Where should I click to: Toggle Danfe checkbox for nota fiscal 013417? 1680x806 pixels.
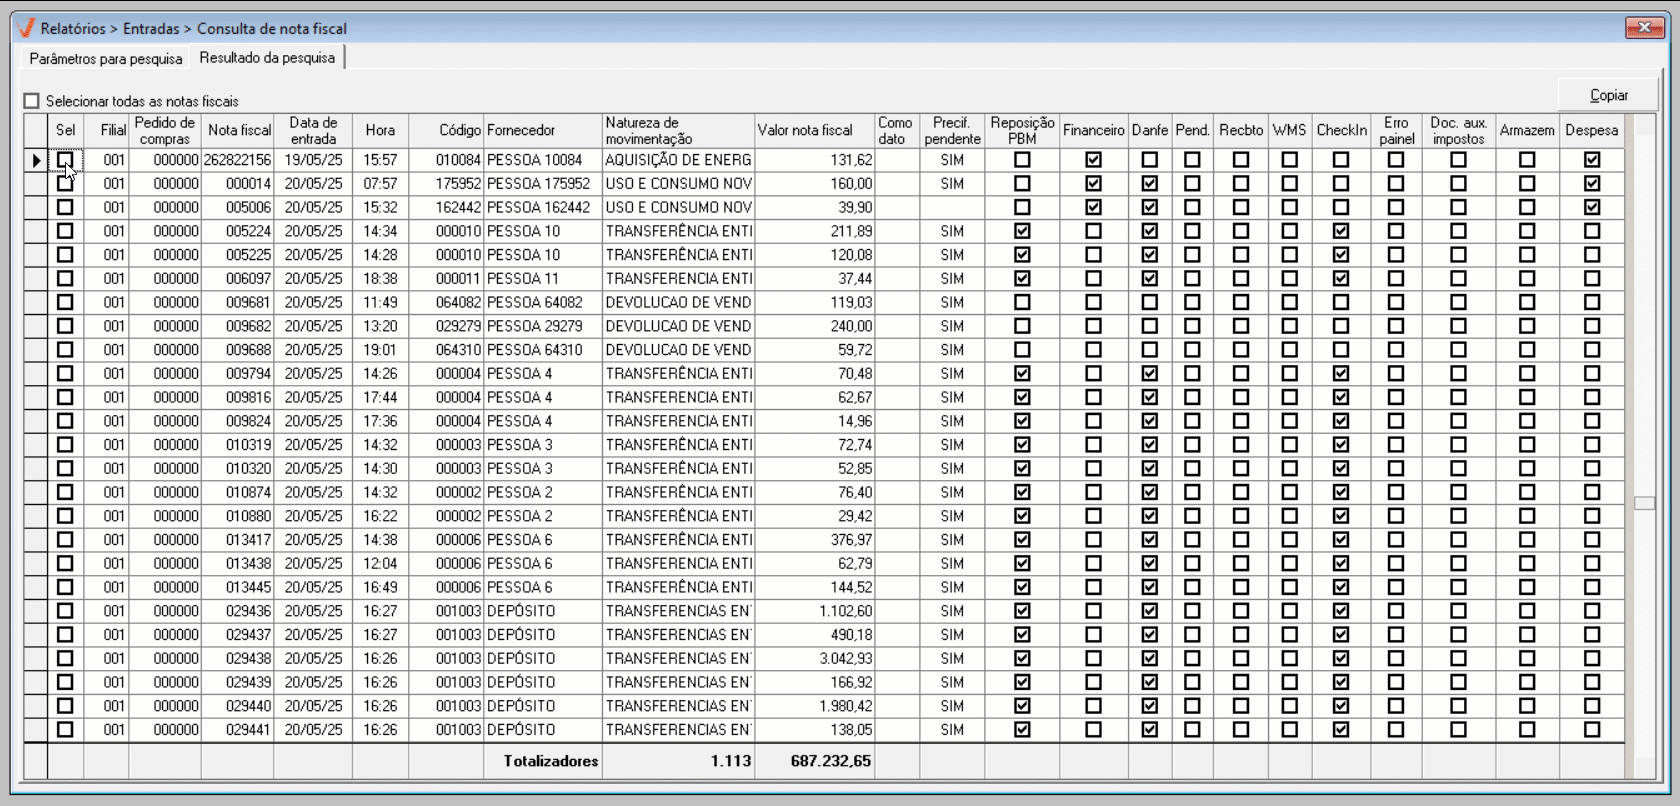[x=1150, y=540]
